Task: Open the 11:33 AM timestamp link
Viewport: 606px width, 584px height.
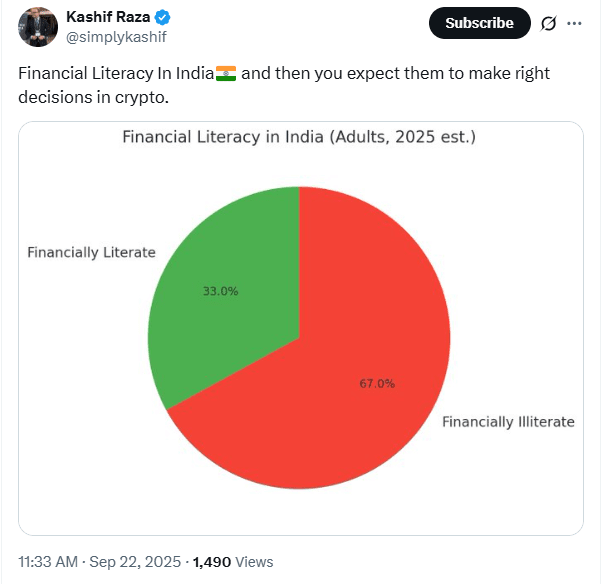Action: point(48,562)
